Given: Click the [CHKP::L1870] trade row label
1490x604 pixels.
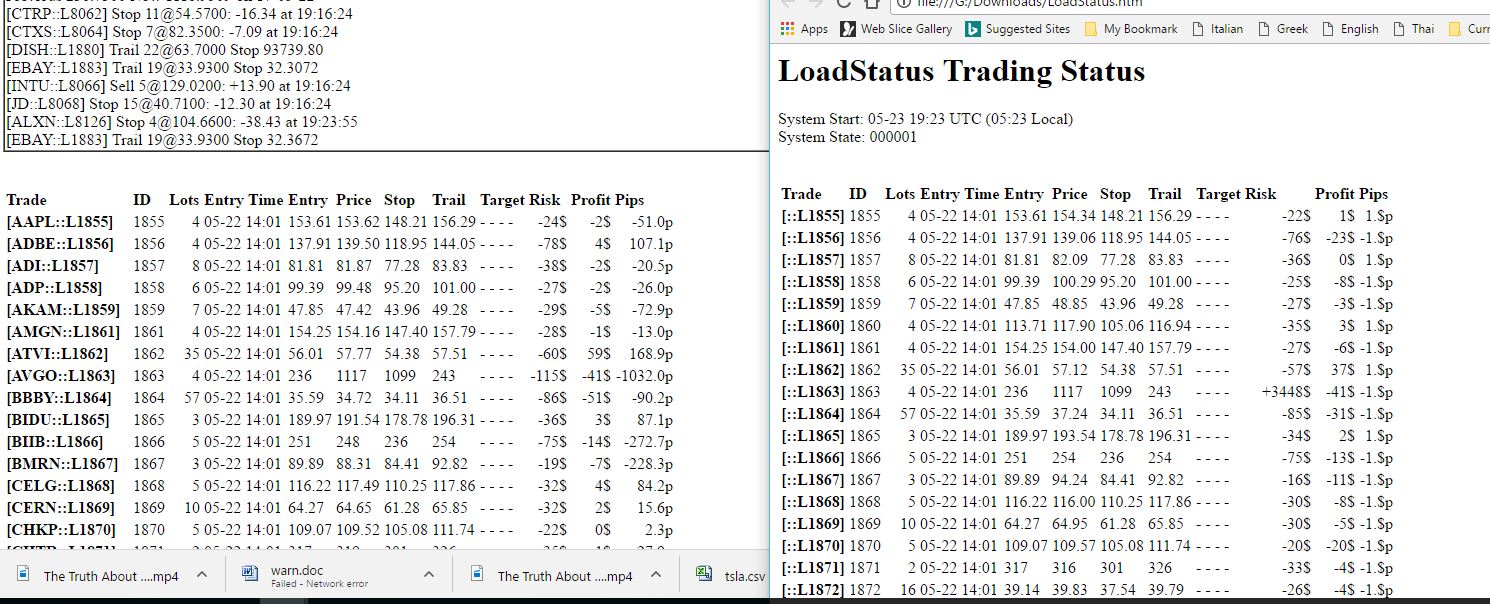Looking at the screenshot, I should [60, 530].
